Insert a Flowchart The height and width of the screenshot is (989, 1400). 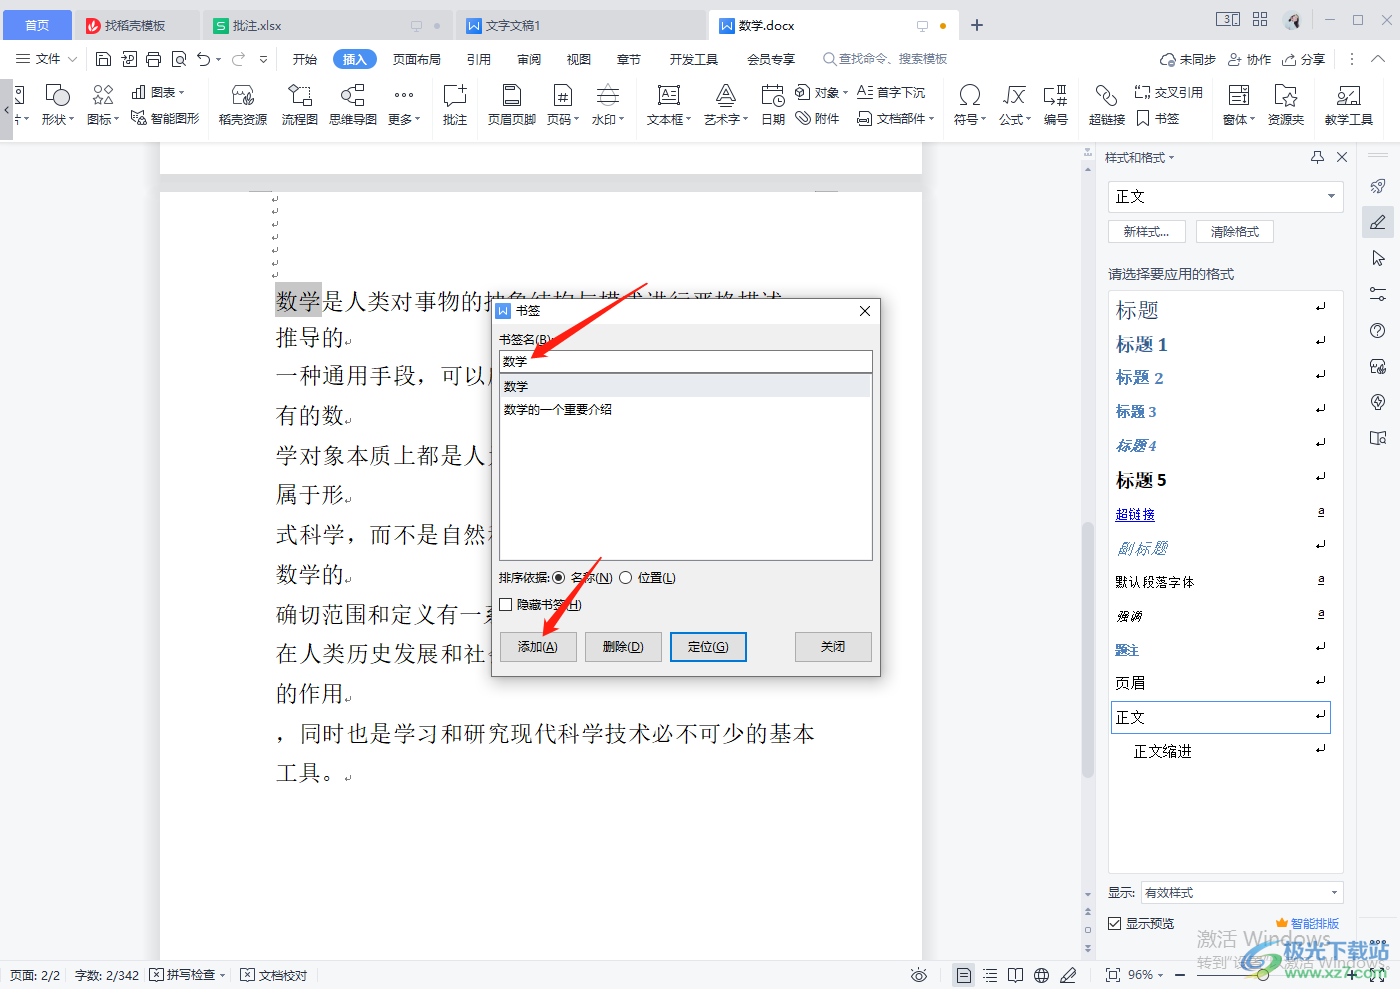click(x=299, y=104)
